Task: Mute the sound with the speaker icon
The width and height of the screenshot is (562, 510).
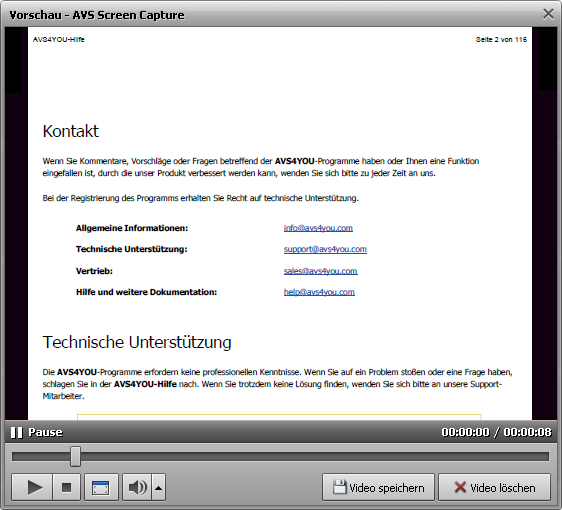Action: tap(137, 487)
